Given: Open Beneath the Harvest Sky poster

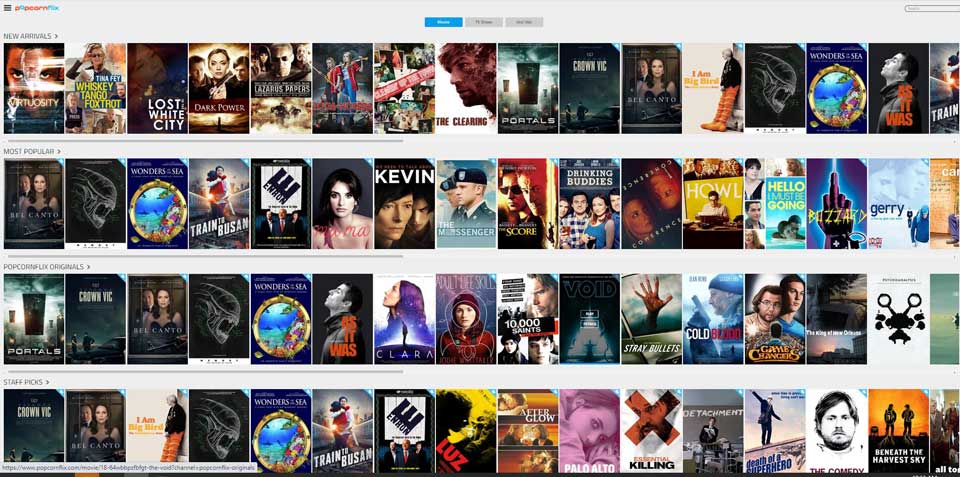Looking at the screenshot, I should pyautogui.click(x=899, y=431).
